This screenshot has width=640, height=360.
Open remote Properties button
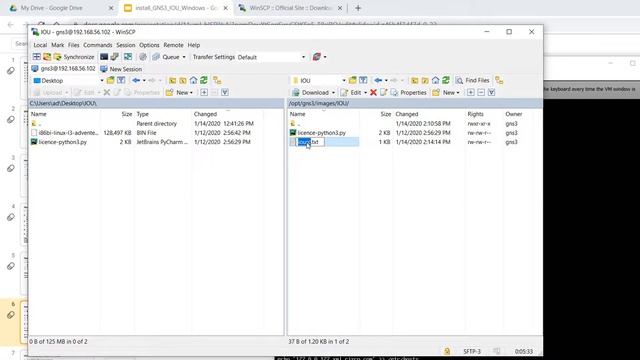(x=409, y=93)
